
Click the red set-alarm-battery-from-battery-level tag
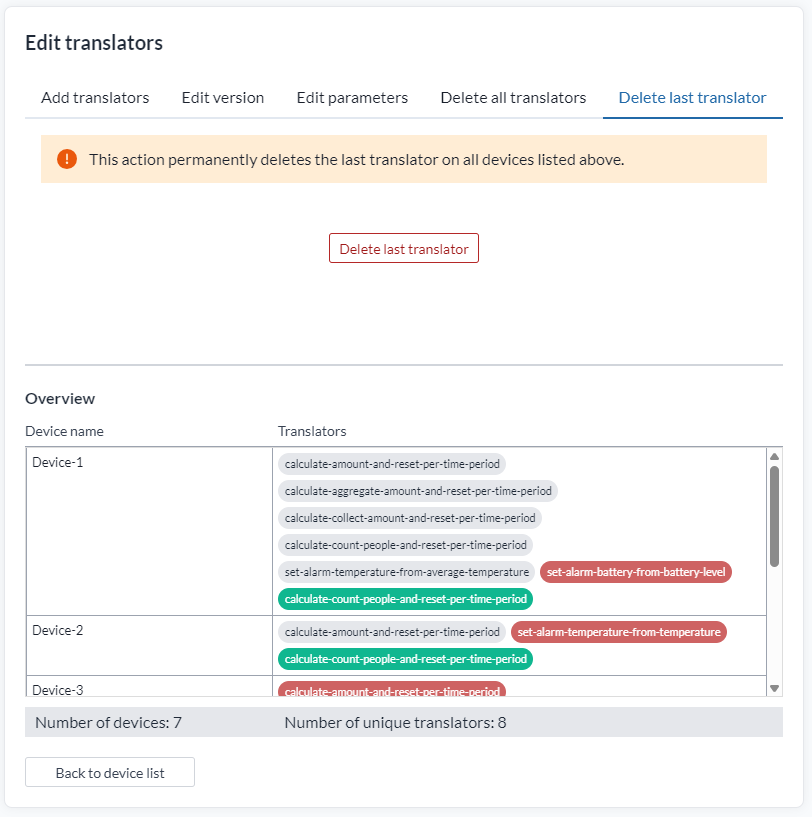[x=636, y=572]
